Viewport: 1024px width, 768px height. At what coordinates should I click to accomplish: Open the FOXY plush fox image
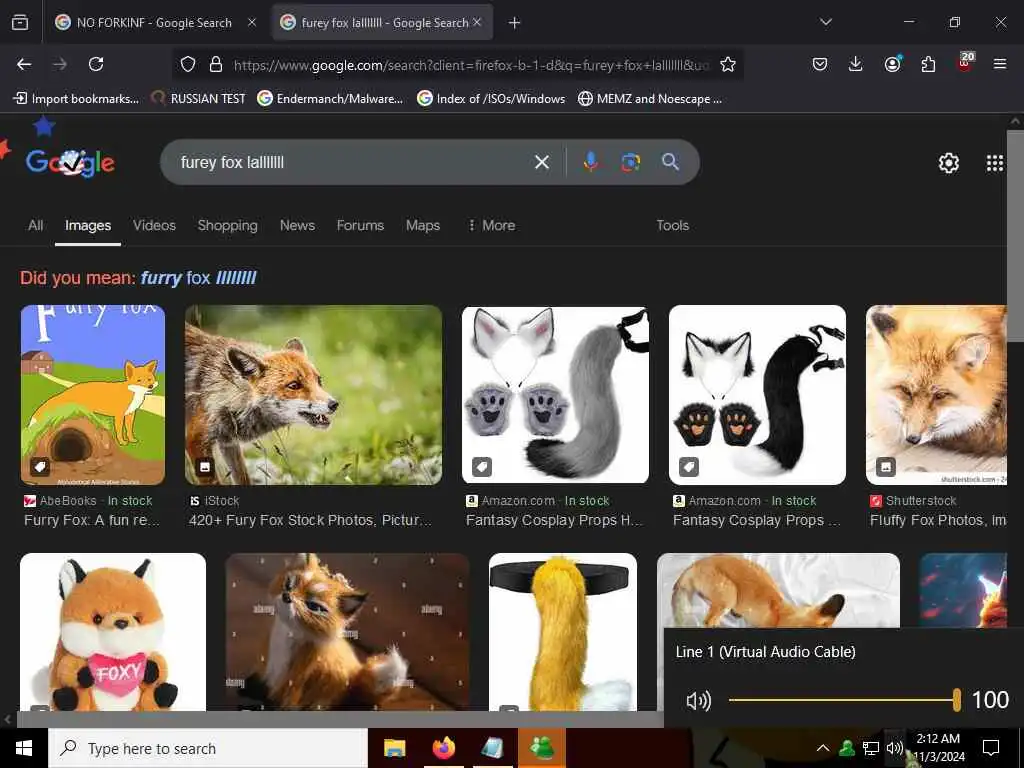(113, 632)
